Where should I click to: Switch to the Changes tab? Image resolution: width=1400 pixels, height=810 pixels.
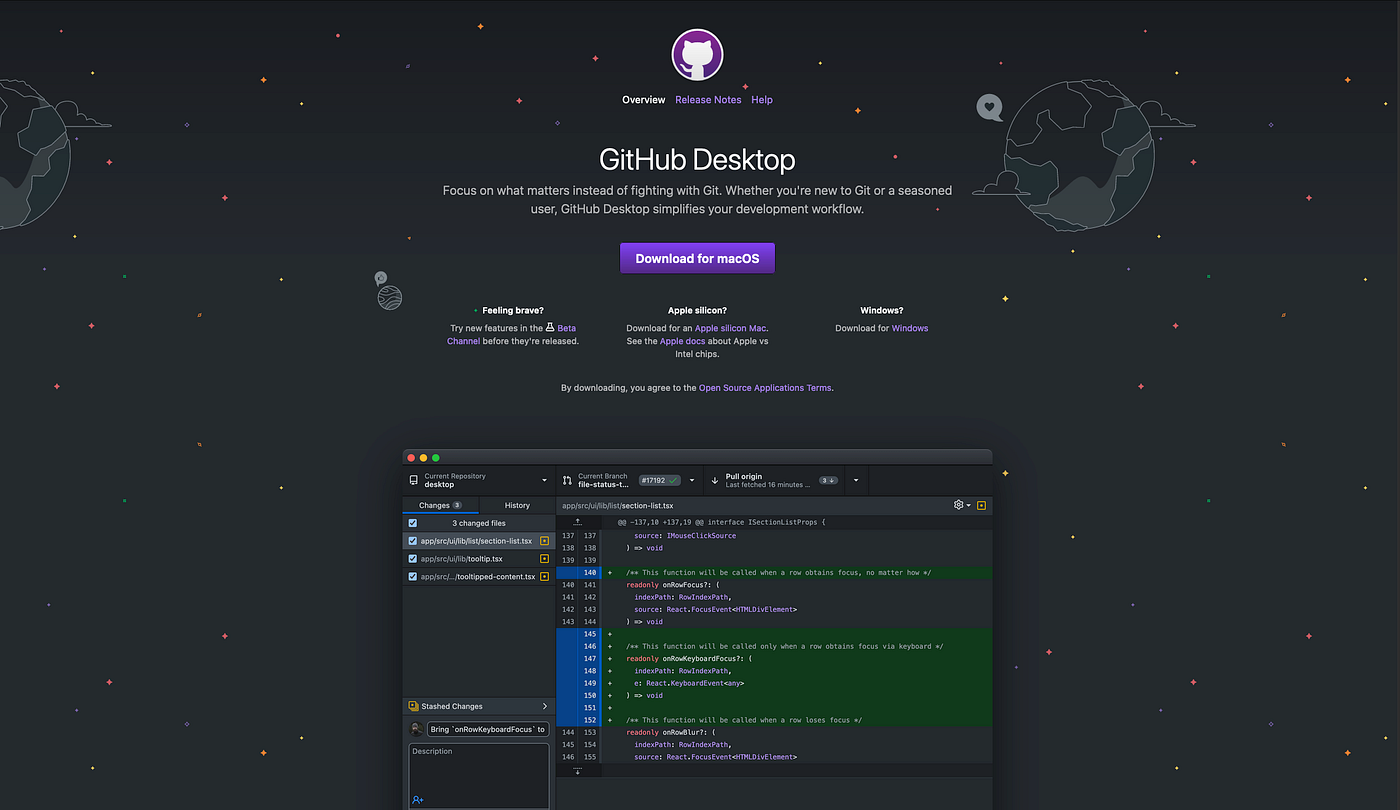click(440, 505)
